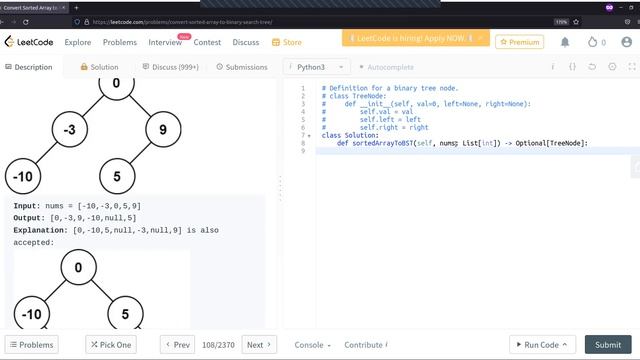
Task: Click tree node 9 in diagram
Action: [163, 129]
